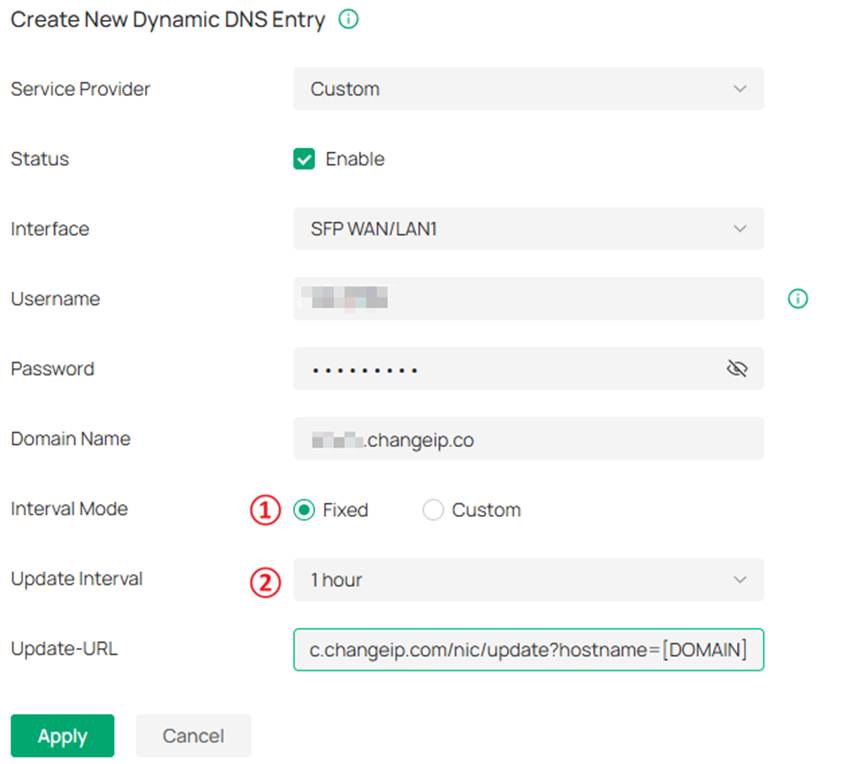Click the Service Provider dropdown chevron

(740, 89)
